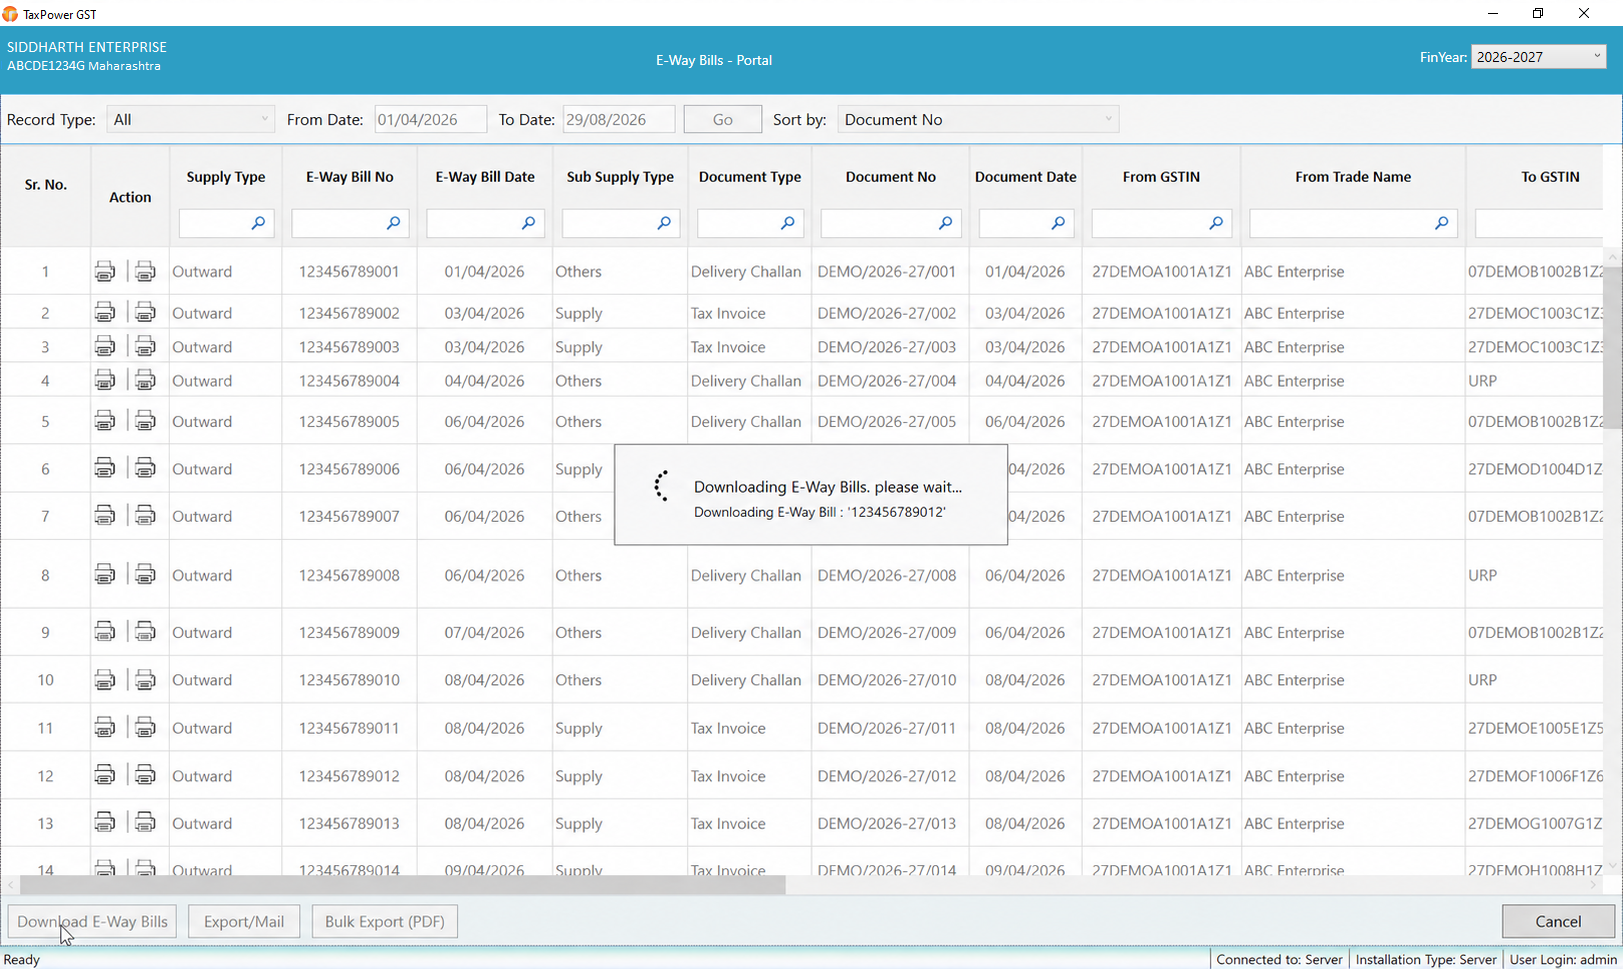
Task: Click status bar 'Connected to: Server'
Action: tap(1279, 959)
